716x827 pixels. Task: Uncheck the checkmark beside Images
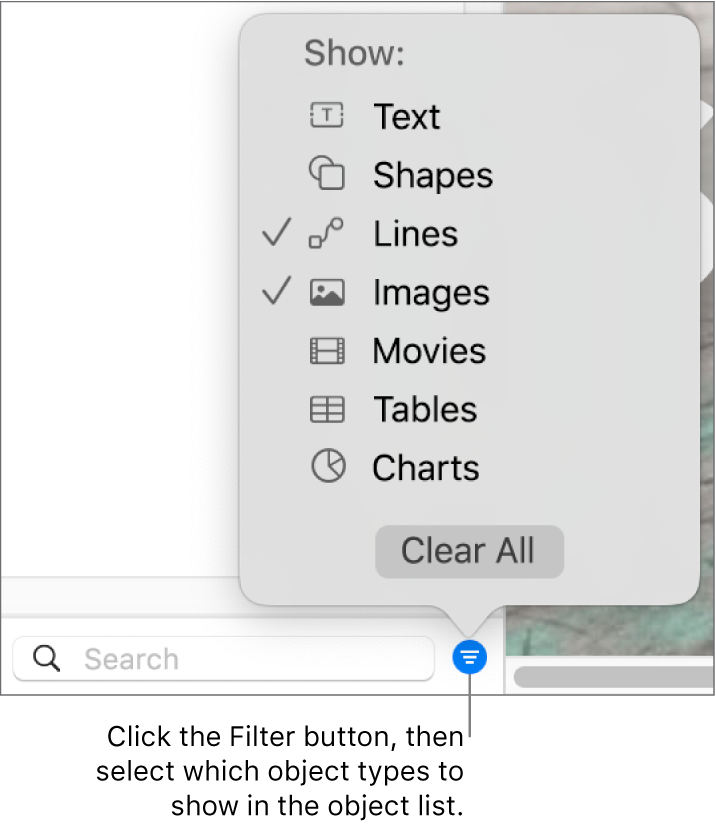276,292
